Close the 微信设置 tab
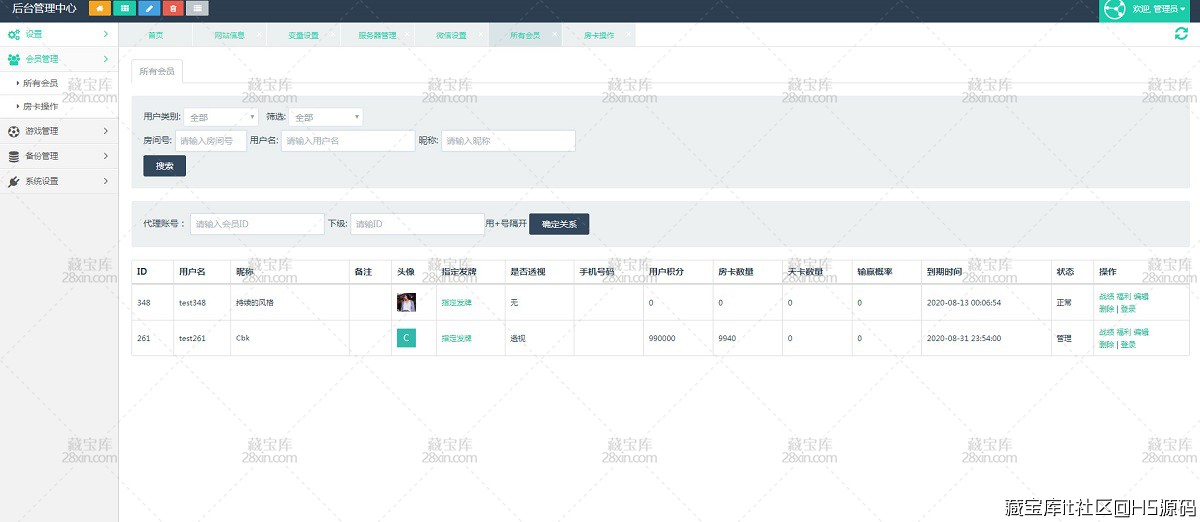Viewport: 1200px width, 522px height. 481,33
